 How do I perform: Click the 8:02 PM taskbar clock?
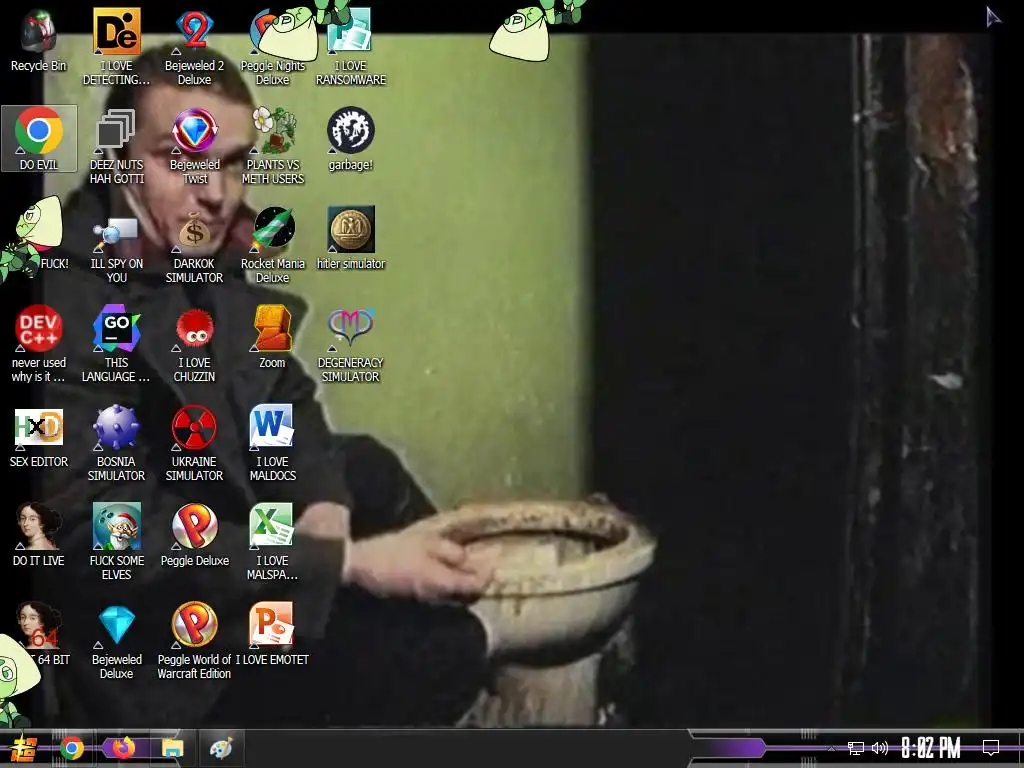tap(931, 748)
